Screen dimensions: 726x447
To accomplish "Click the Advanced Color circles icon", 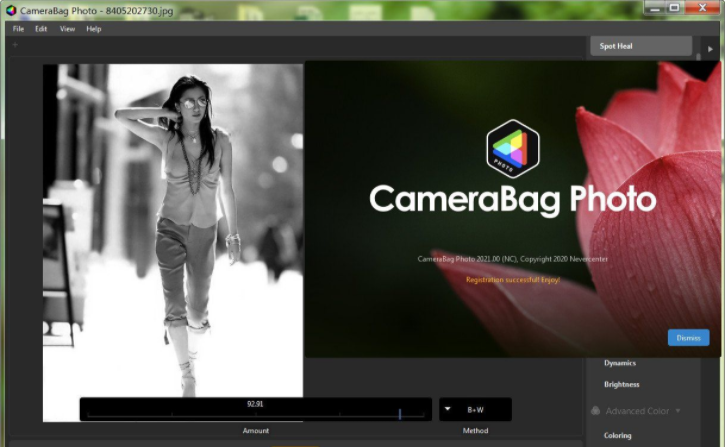I will point(595,410).
